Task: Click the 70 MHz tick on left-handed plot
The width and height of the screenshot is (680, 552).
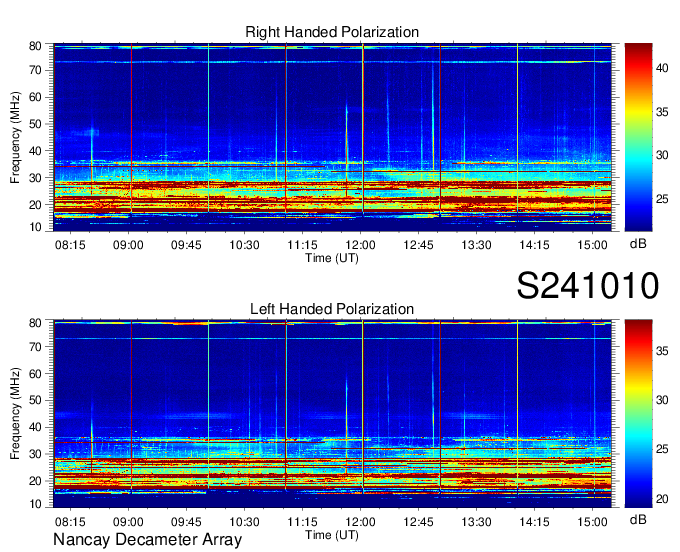Action: [35, 346]
